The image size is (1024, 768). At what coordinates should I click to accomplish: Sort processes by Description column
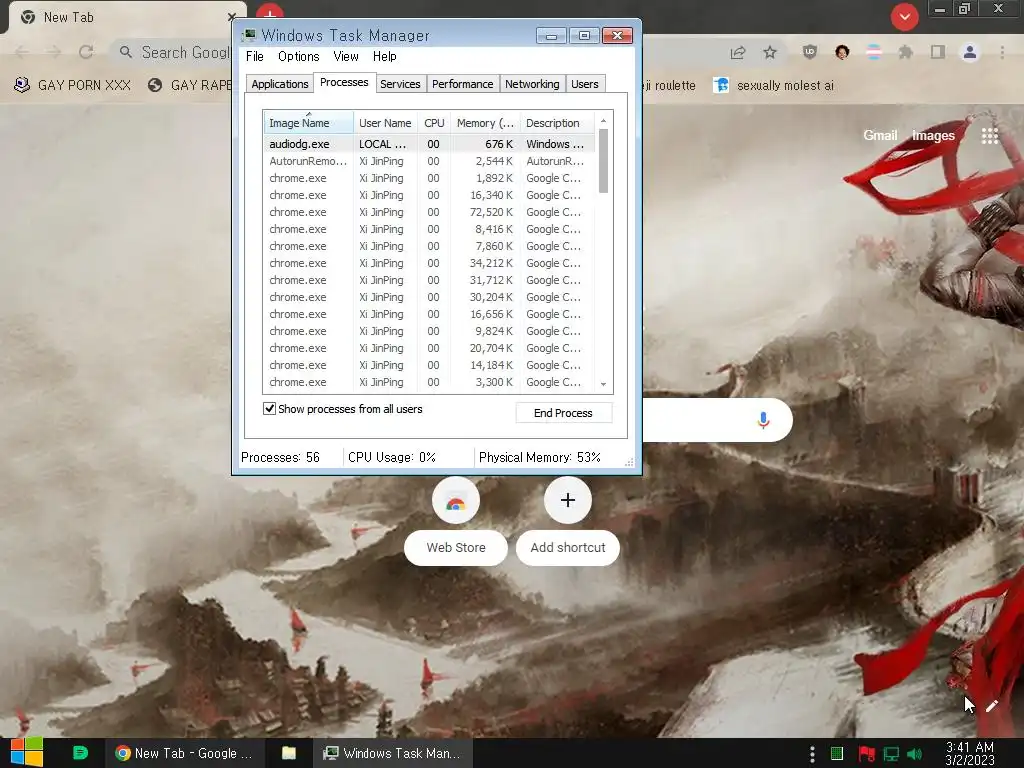[x=557, y=123]
